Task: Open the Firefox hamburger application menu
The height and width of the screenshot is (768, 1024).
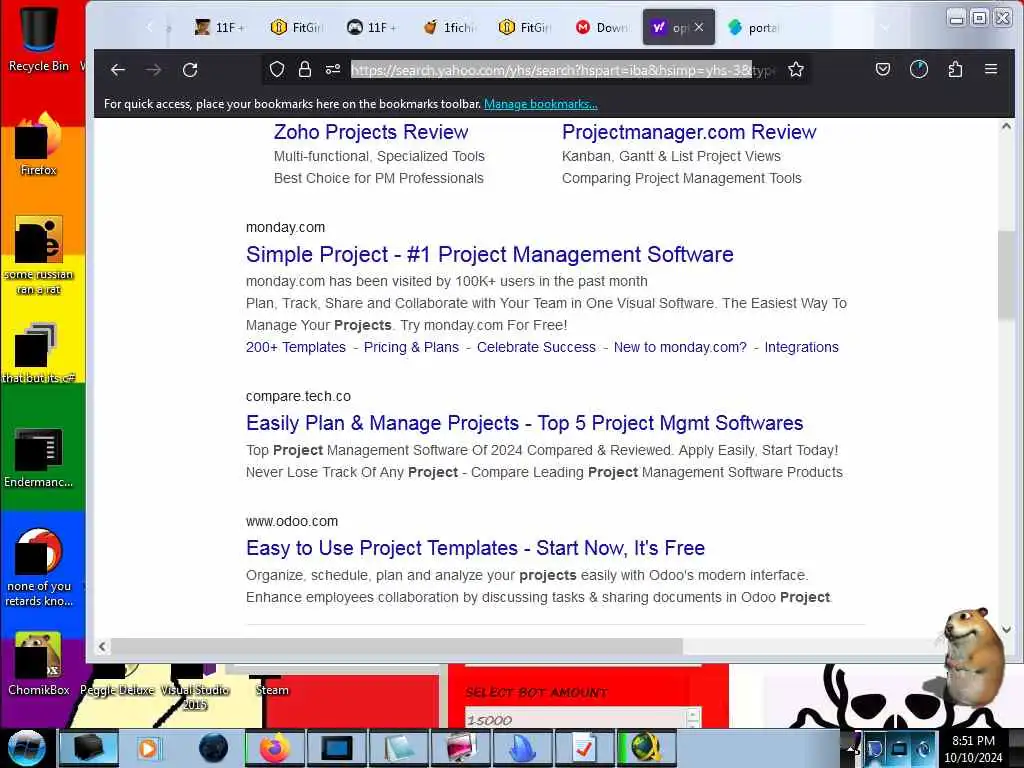Action: click(991, 69)
